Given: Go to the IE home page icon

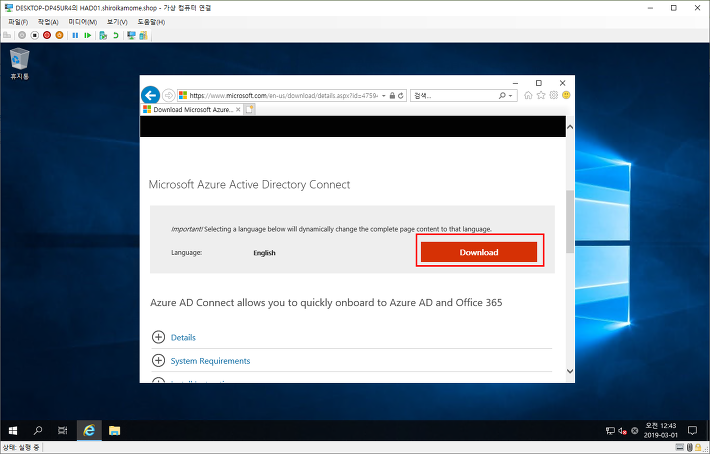Looking at the screenshot, I should click(x=528, y=95).
